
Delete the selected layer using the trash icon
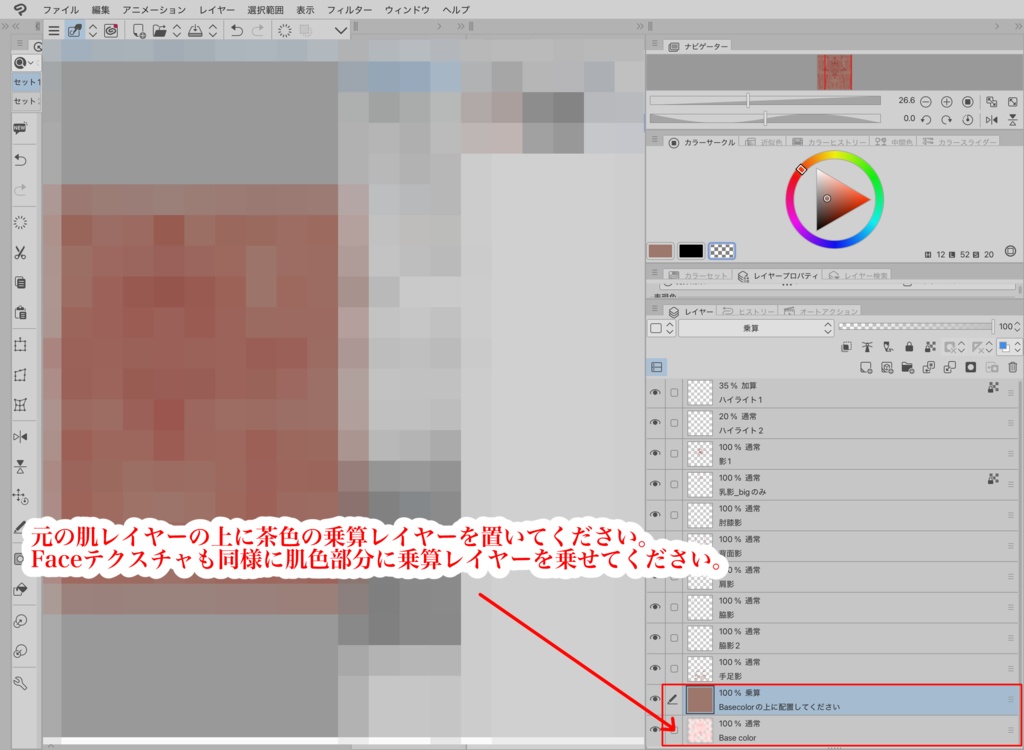coord(1011,367)
